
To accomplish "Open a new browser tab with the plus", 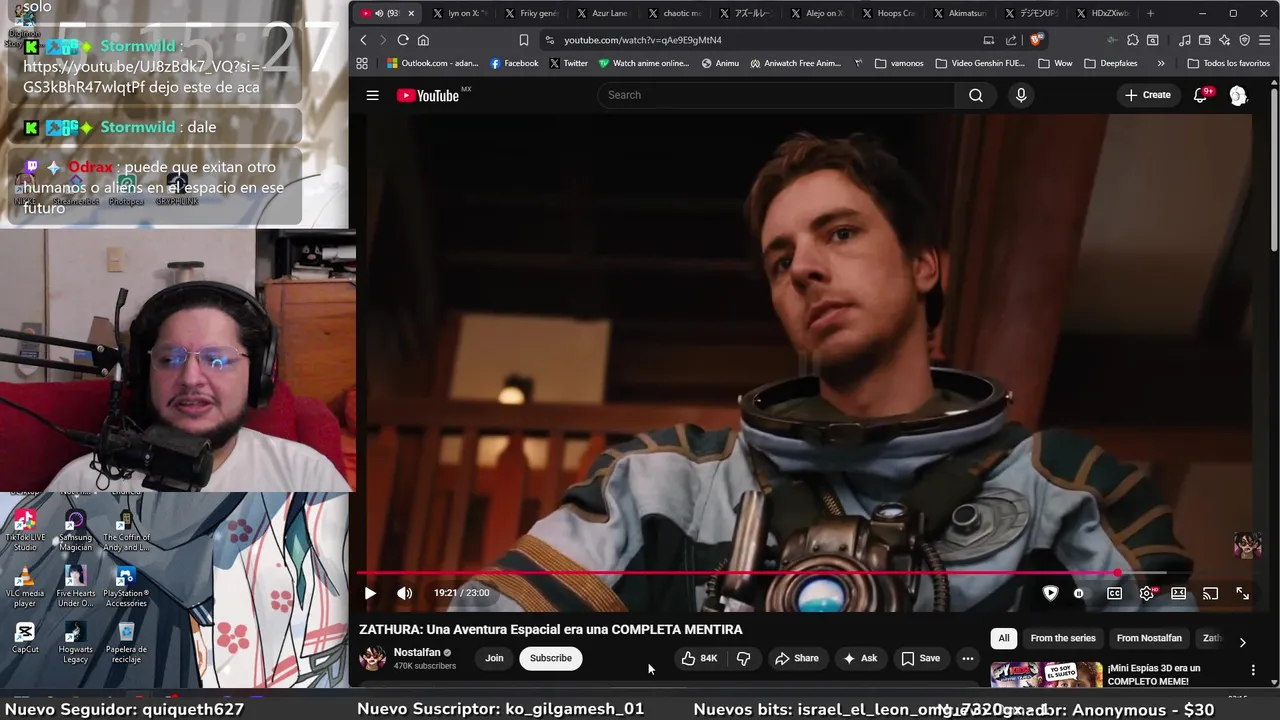I will click(x=1150, y=13).
